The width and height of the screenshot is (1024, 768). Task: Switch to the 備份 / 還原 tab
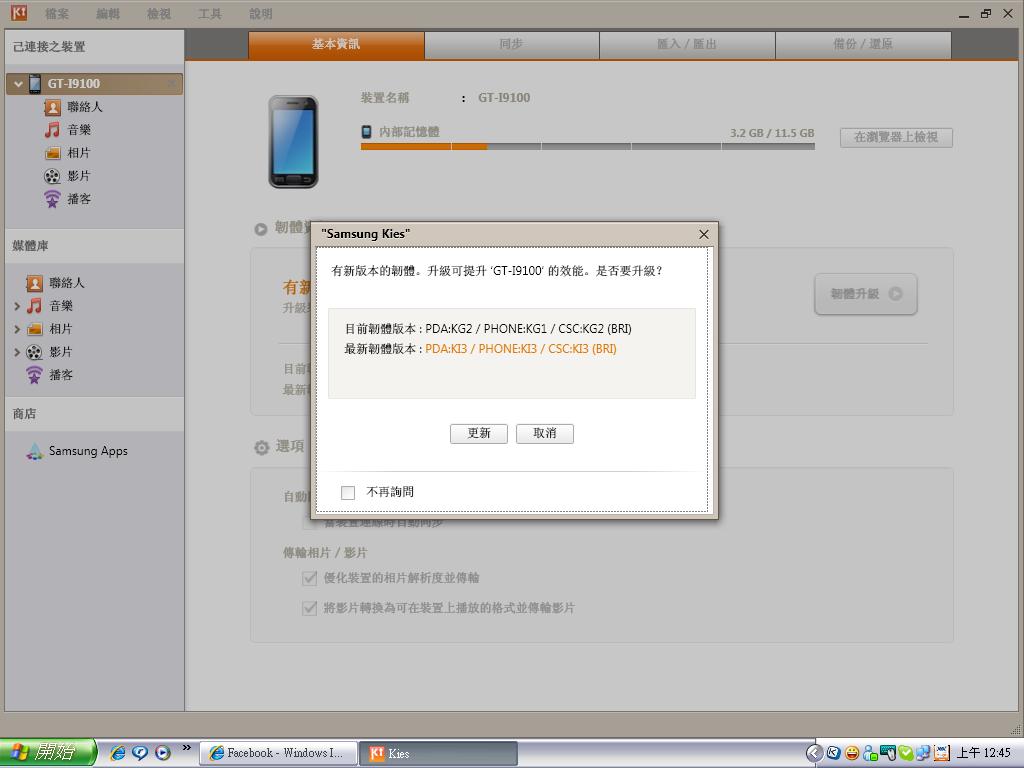[x=863, y=44]
